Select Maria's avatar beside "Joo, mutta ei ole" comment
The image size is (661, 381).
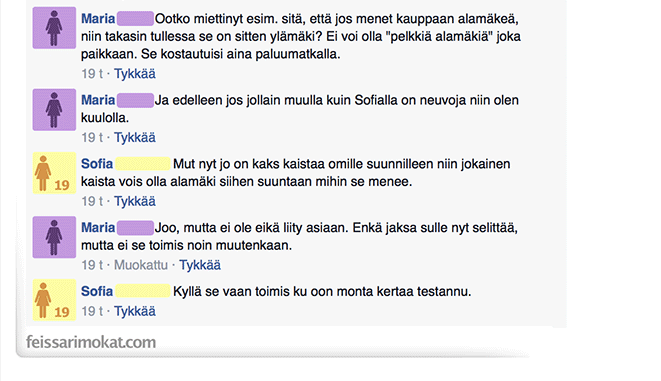(54, 237)
